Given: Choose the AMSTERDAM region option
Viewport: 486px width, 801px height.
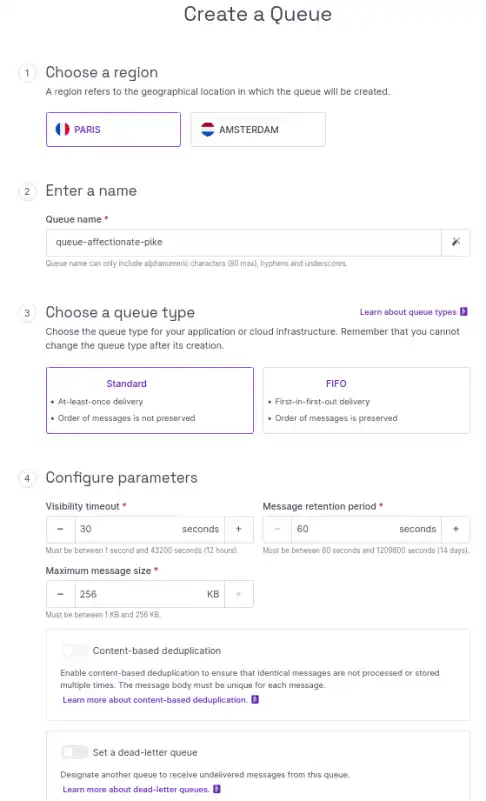Looking at the screenshot, I should [x=258, y=129].
